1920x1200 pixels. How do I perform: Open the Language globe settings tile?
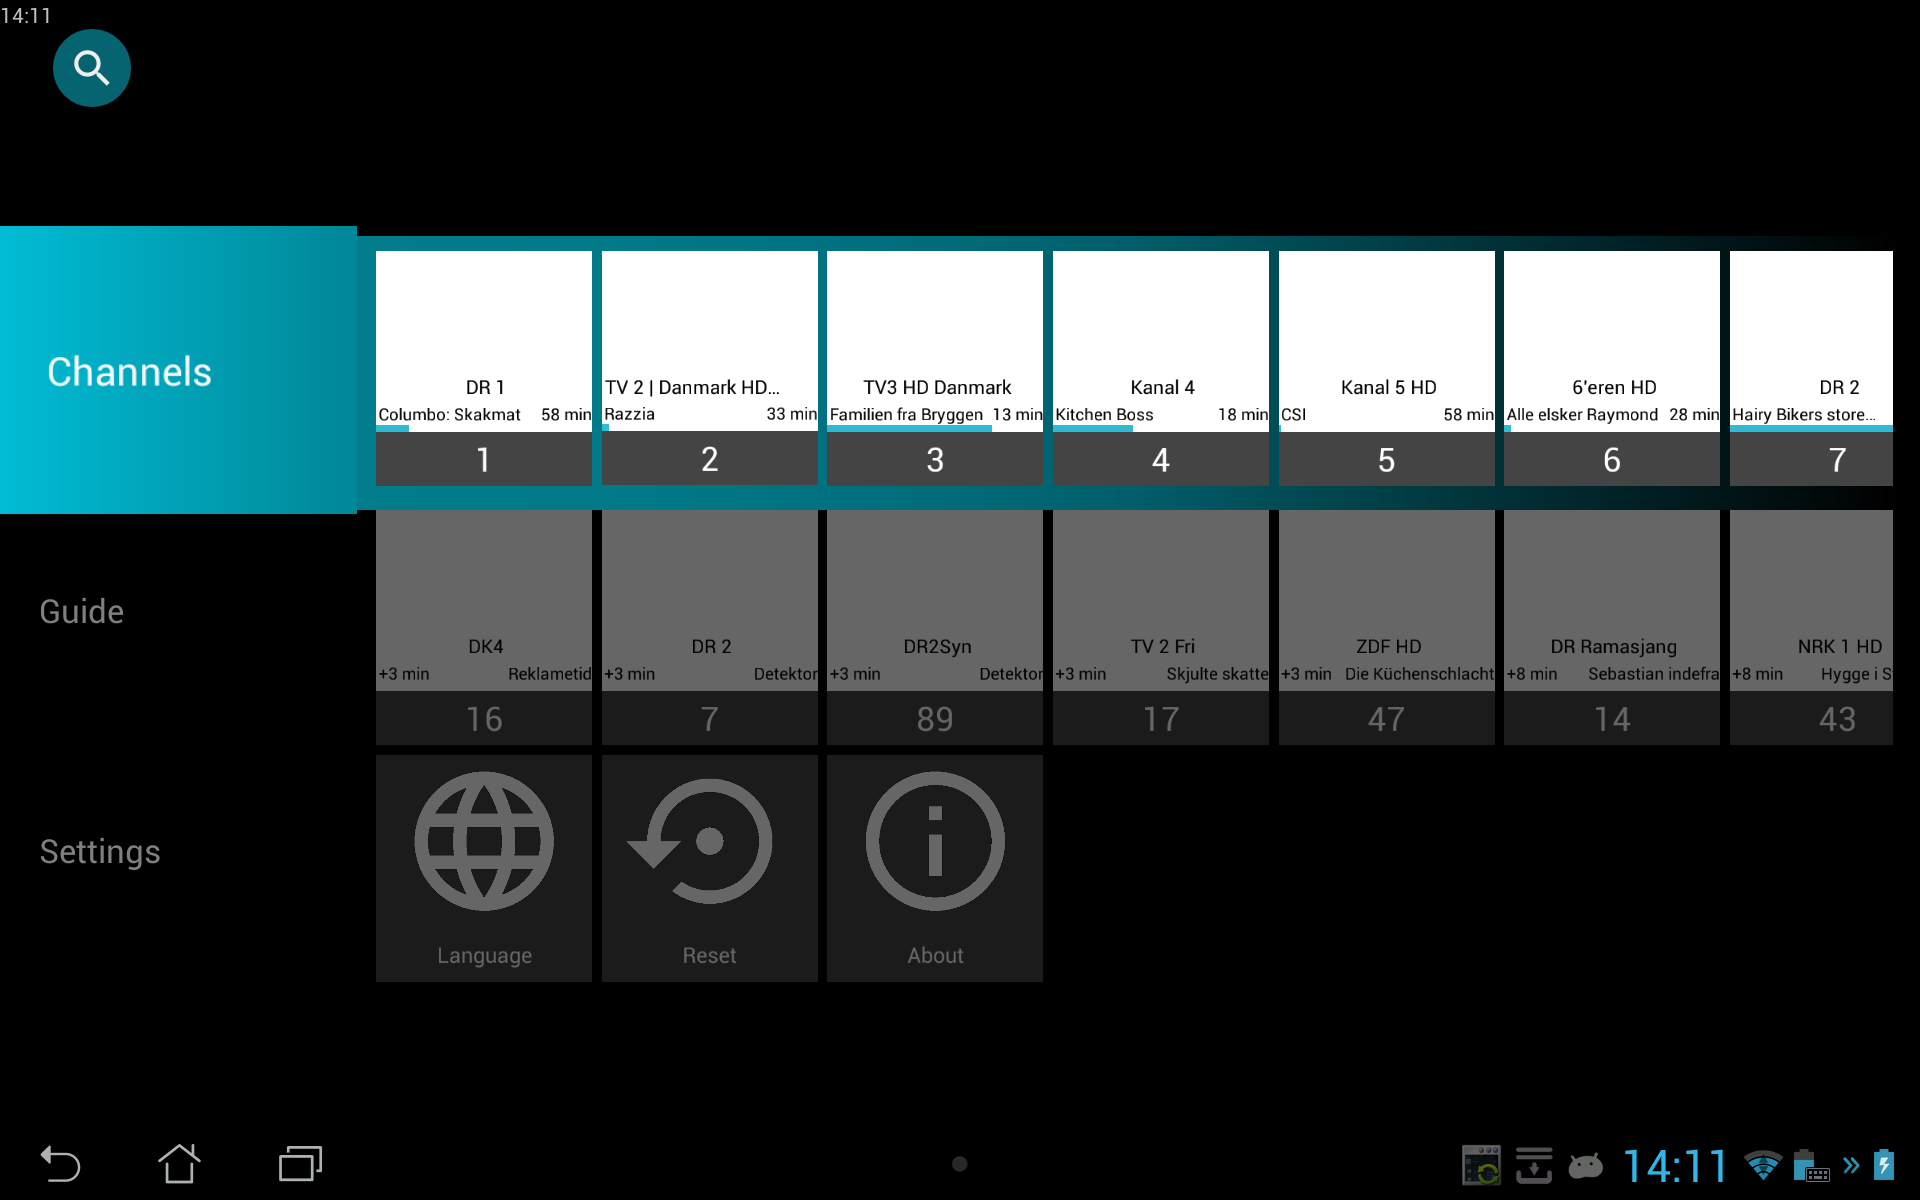click(484, 867)
